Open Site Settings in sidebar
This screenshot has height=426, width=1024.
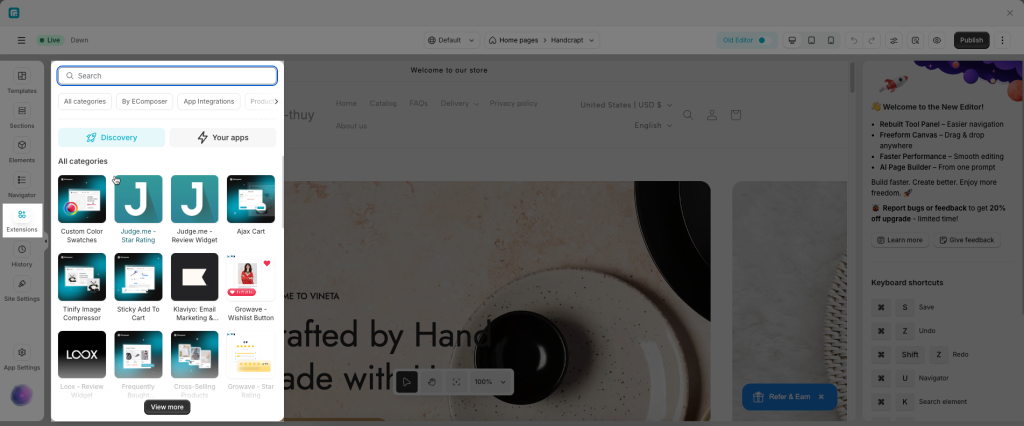tap(22, 284)
